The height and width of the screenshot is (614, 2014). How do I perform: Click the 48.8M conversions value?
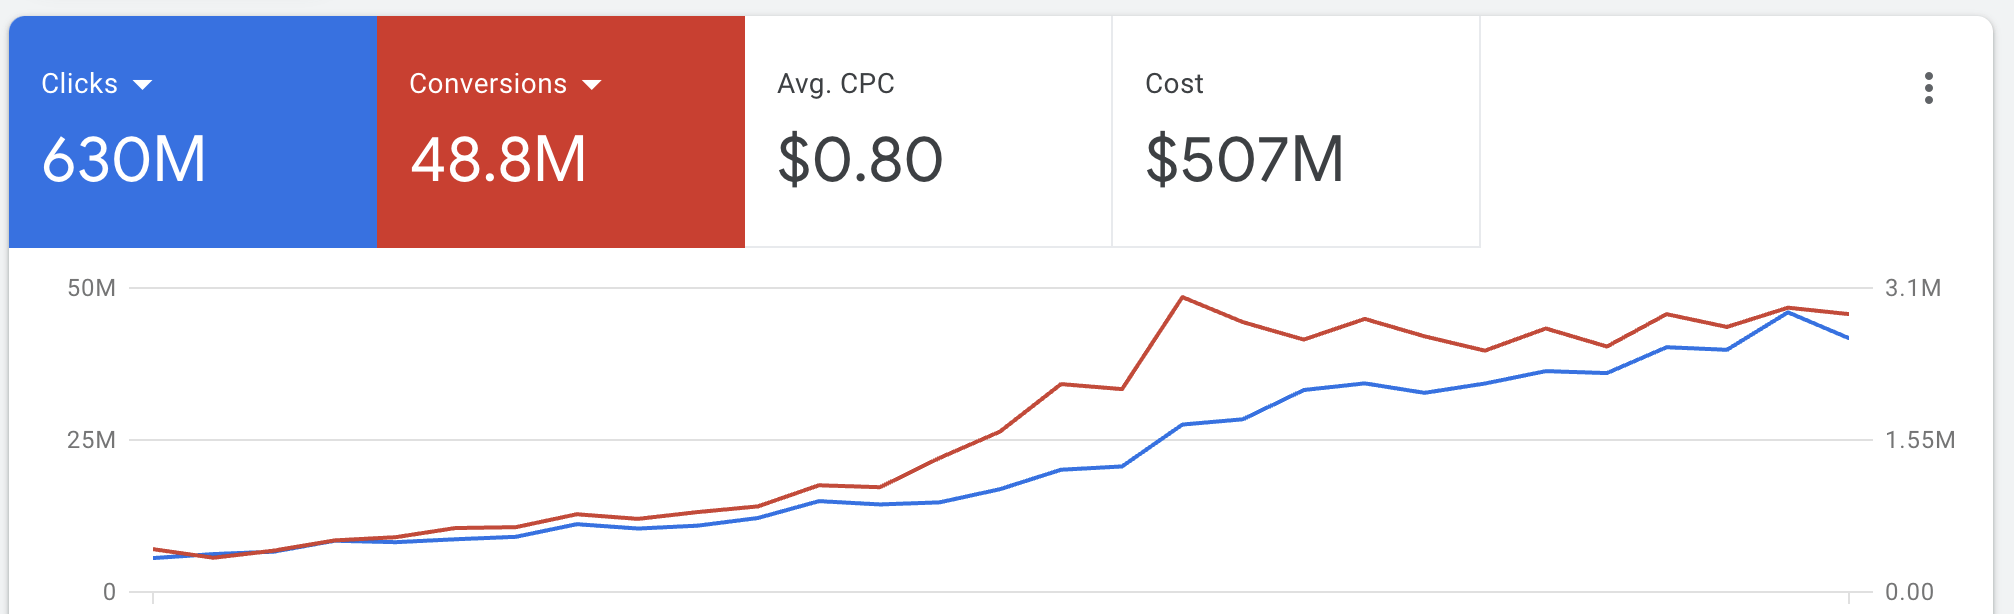498,160
